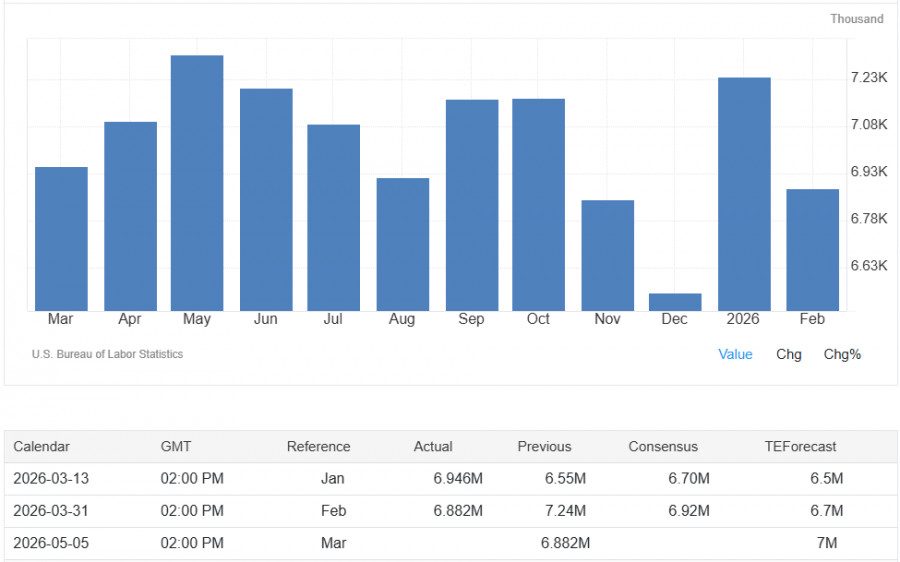Click the 6.882M previous value for Mar
The width and height of the screenshot is (900, 562).
565,543
